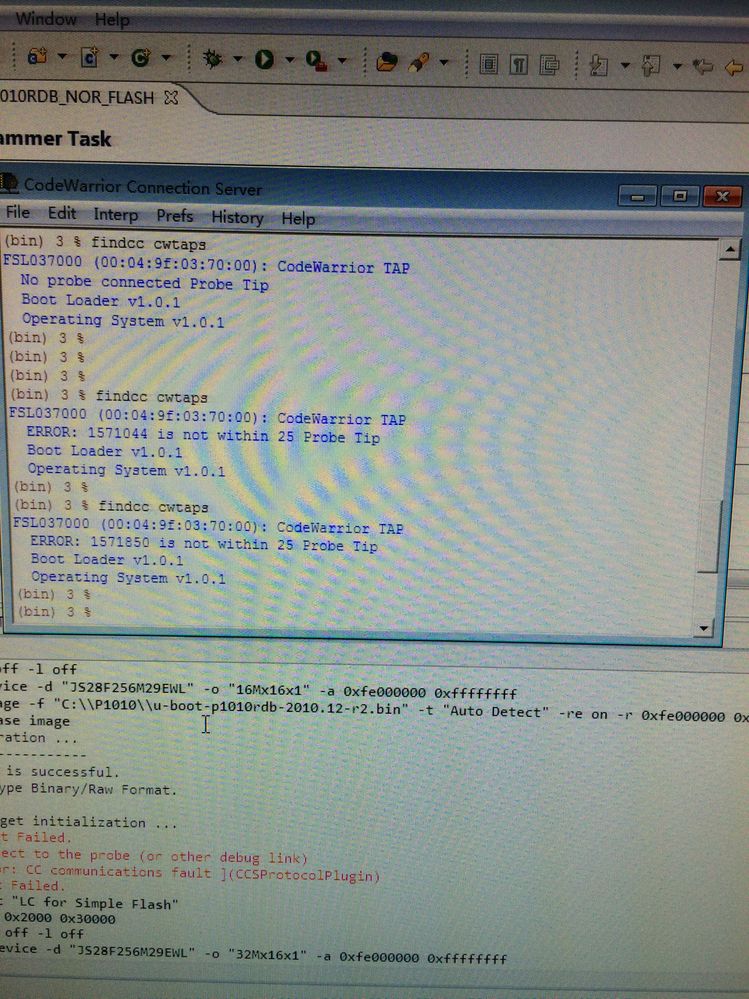
Task: Click the yellow Back navigation arrow
Action: point(734,67)
